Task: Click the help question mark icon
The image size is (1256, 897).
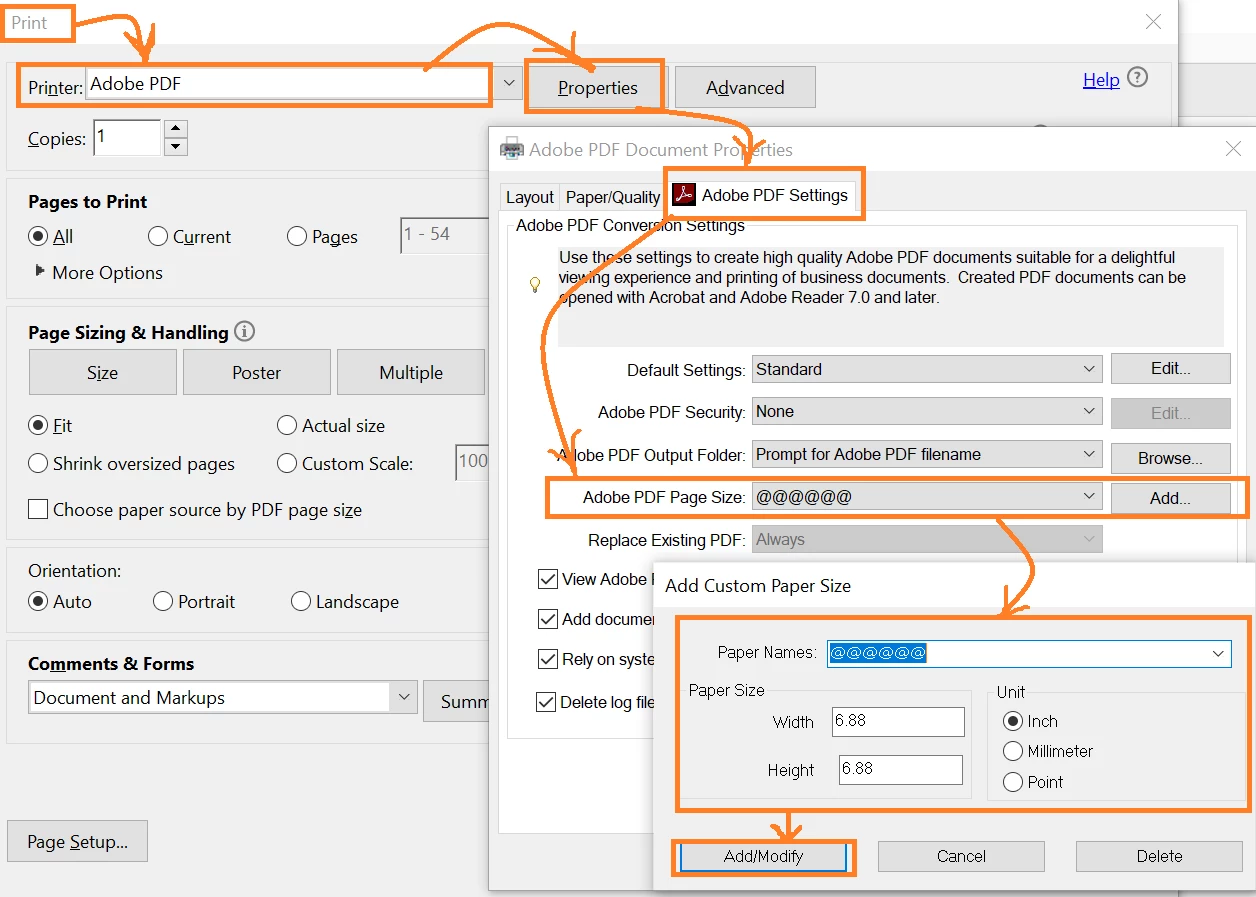Action: 1138,78
